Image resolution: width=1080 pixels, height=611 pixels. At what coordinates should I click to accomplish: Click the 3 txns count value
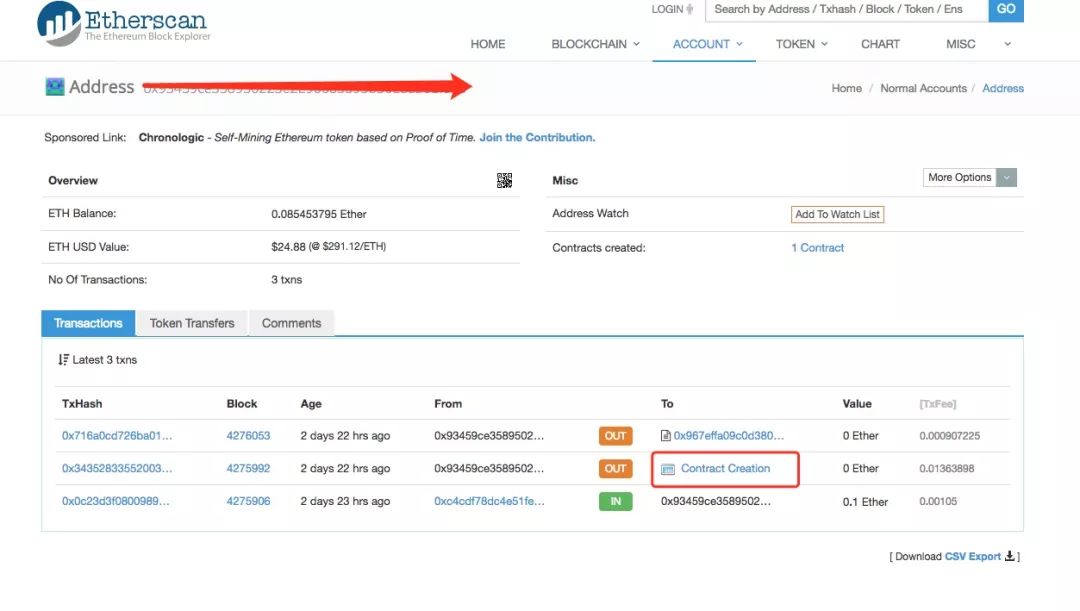tap(287, 280)
